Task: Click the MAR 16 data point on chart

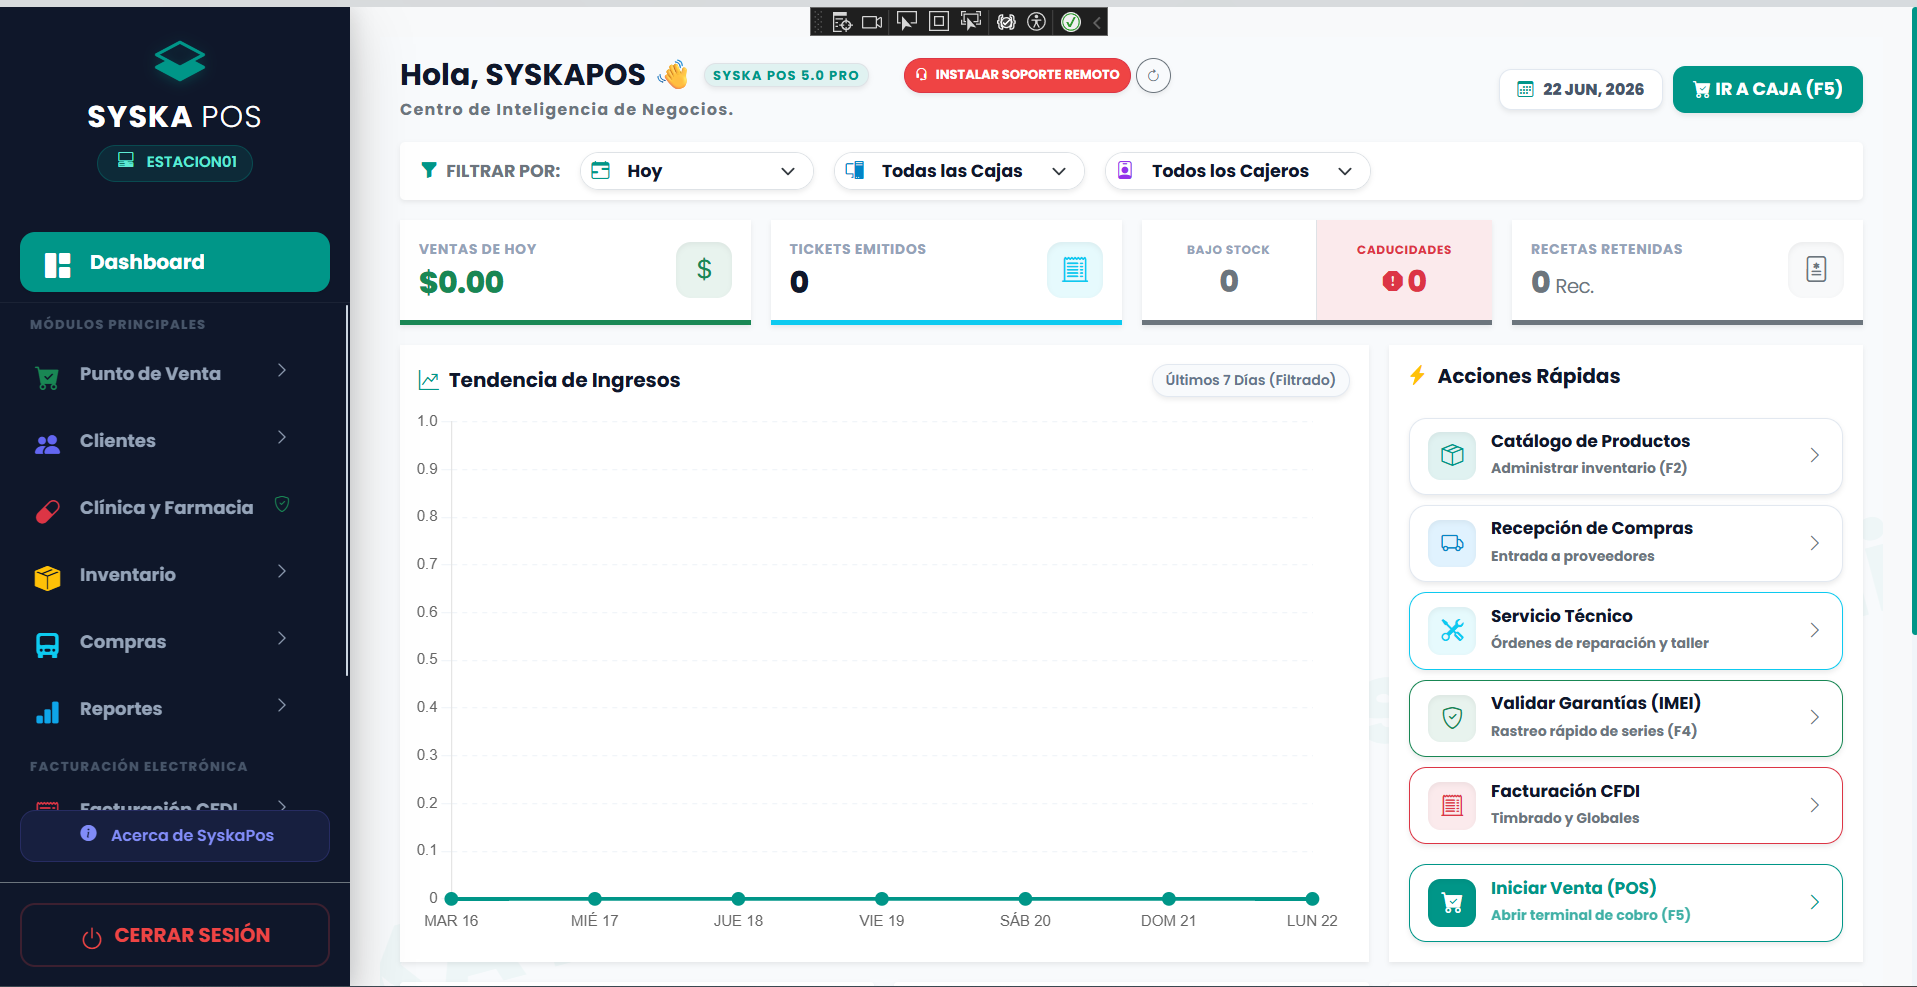Action: 451,899
